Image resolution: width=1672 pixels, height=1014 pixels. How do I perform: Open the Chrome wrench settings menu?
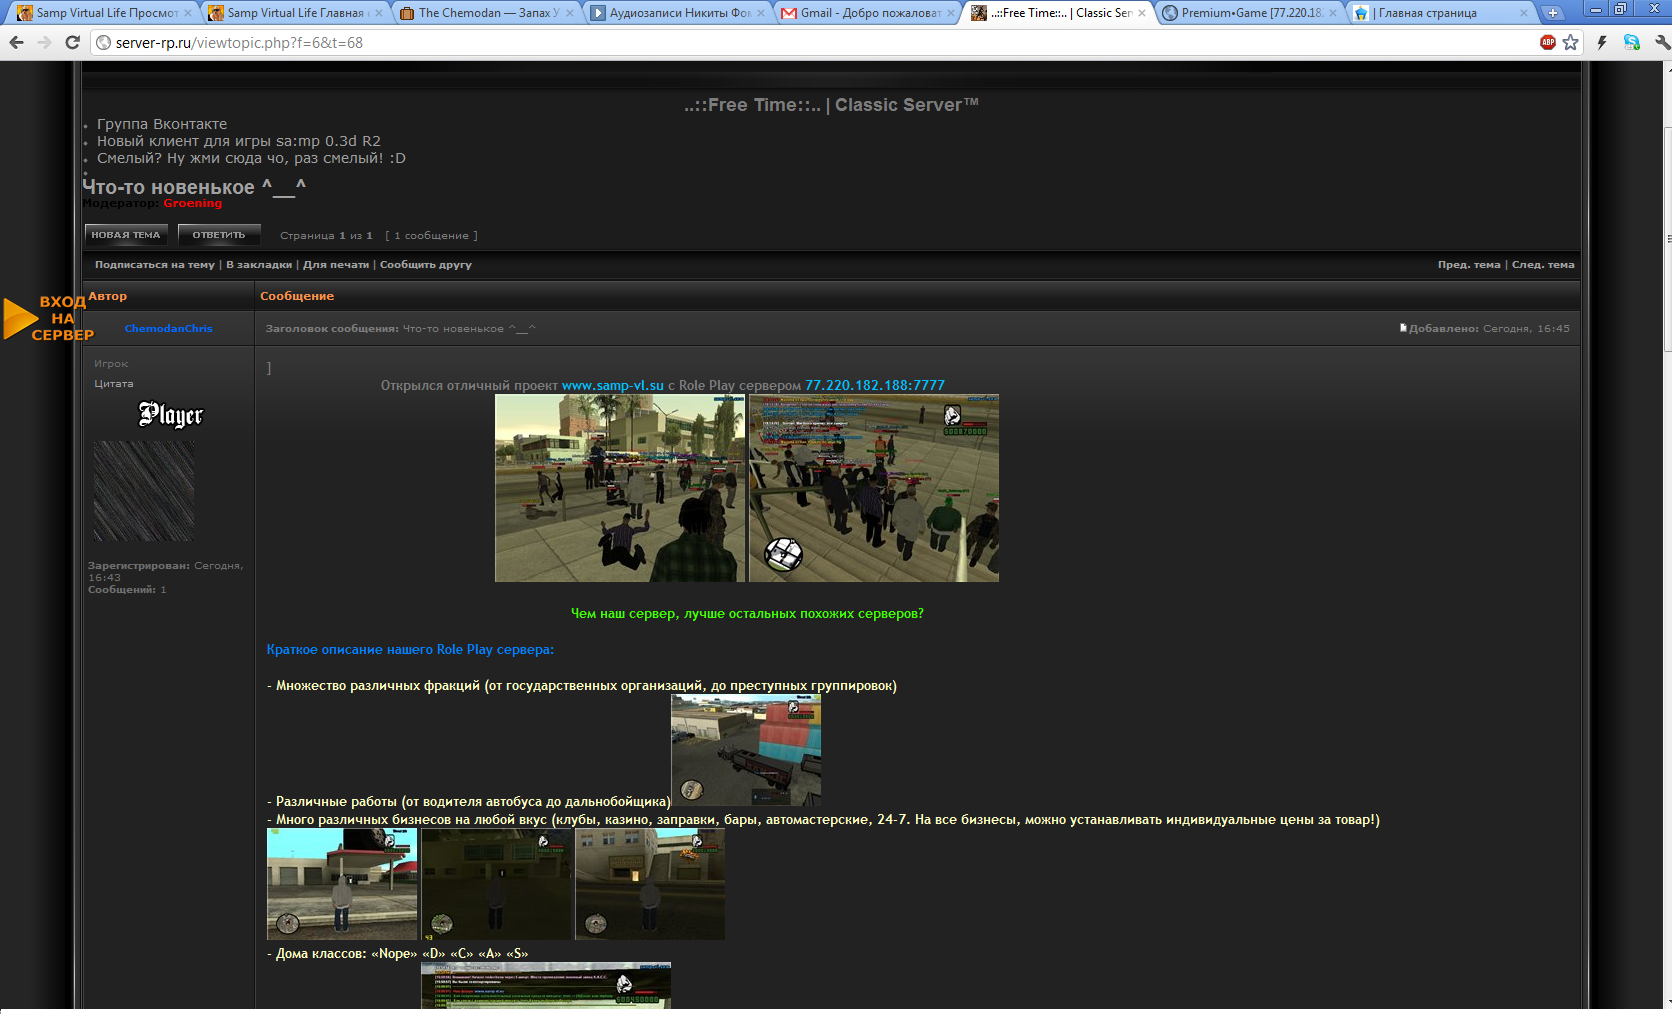pos(1661,42)
